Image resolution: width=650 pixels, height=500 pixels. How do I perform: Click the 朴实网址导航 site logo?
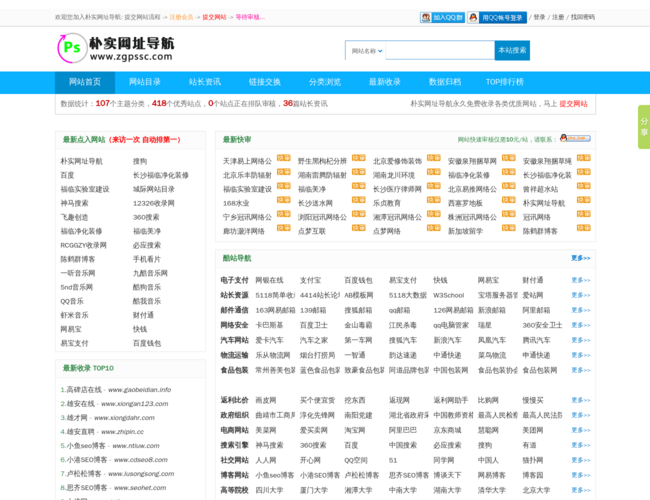point(116,48)
